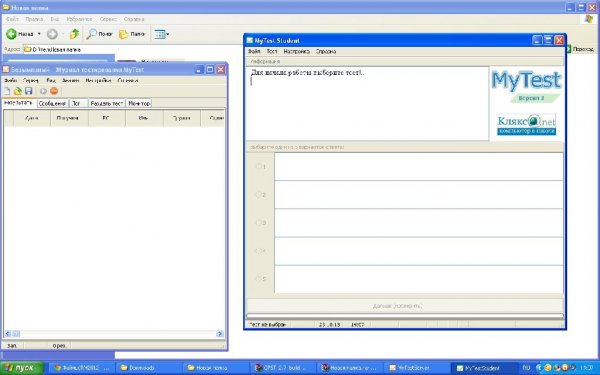Open Explorer's Favorites (Избранное) menu
The height and width of the screenshot is (375, 600).
pyautogui.click(x=79, y=19)
